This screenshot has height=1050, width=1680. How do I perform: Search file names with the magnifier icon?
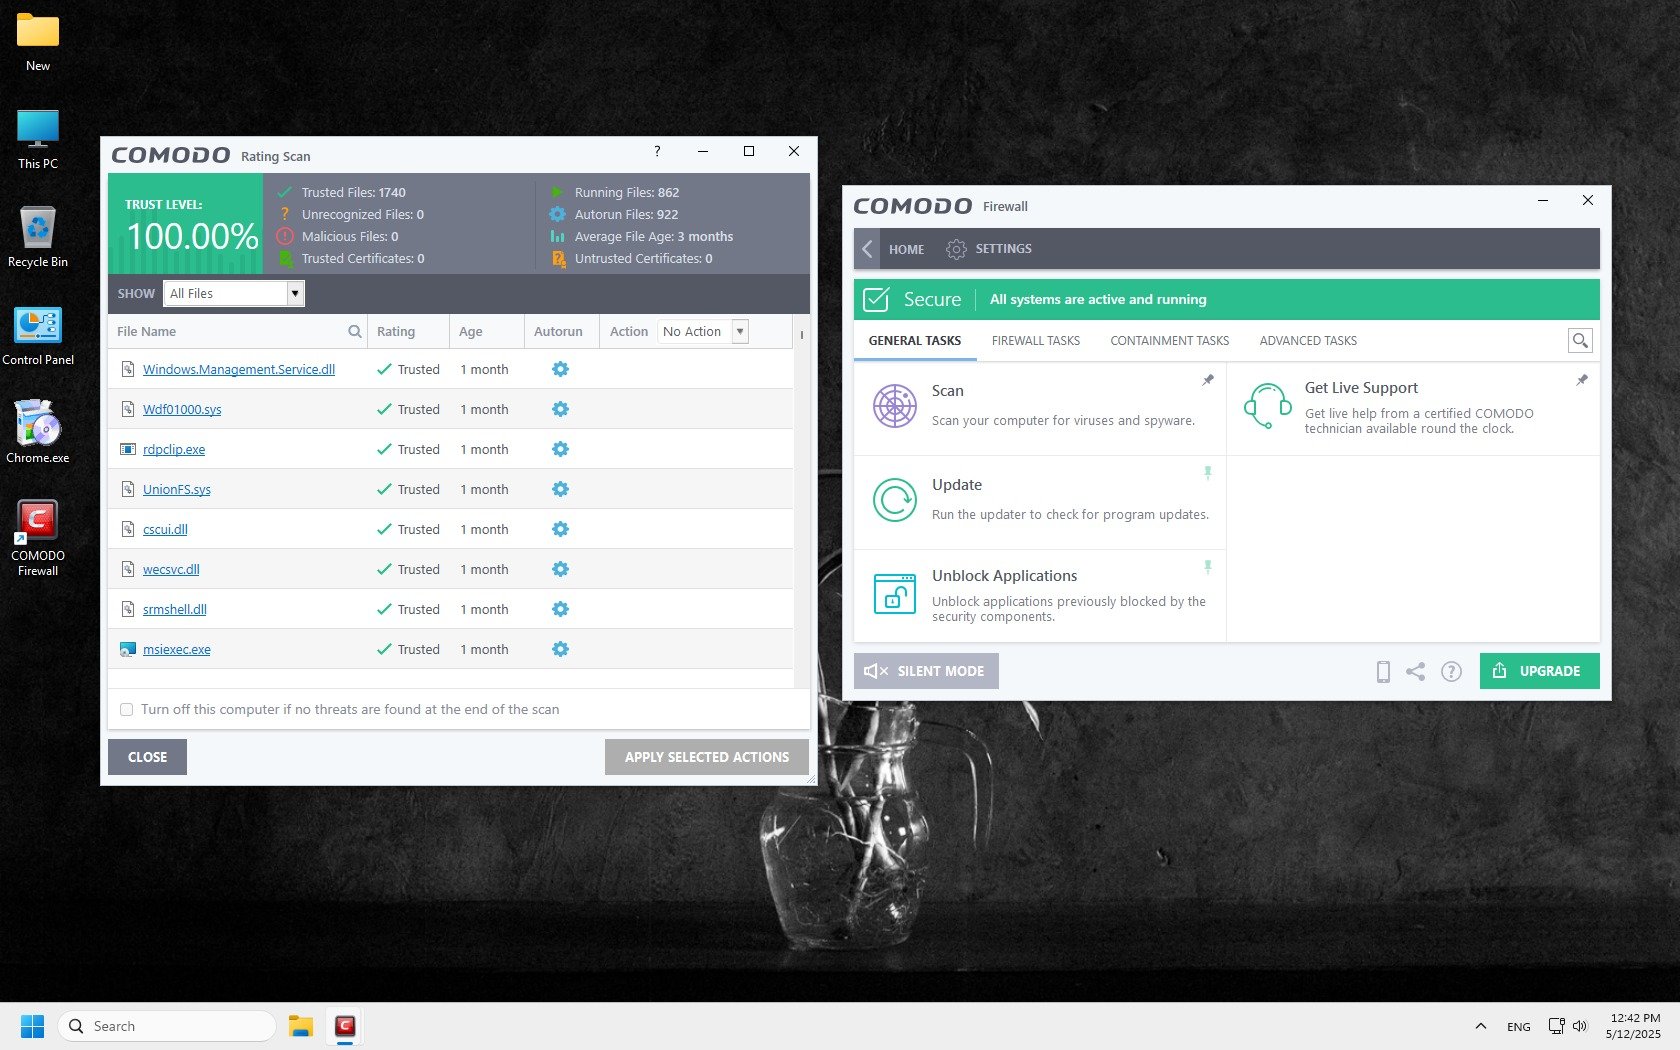click(x=354, y=331)
